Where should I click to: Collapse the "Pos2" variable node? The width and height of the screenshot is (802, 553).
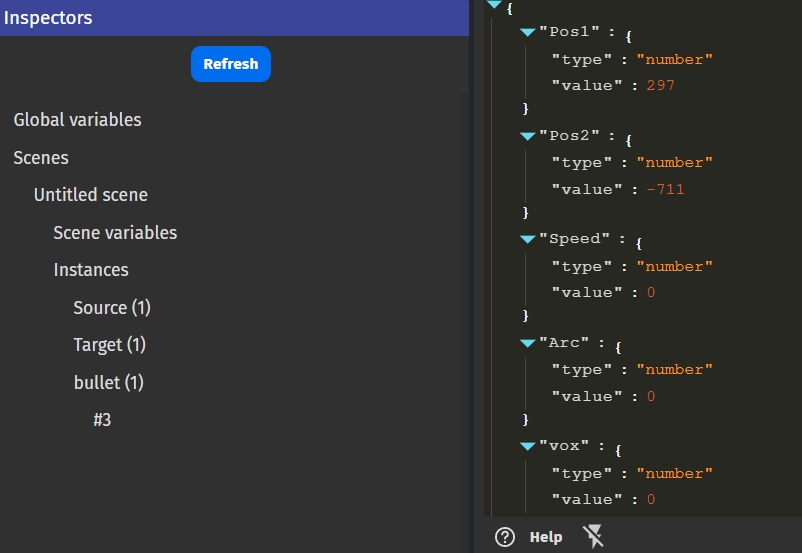click(x=527, y=136)
